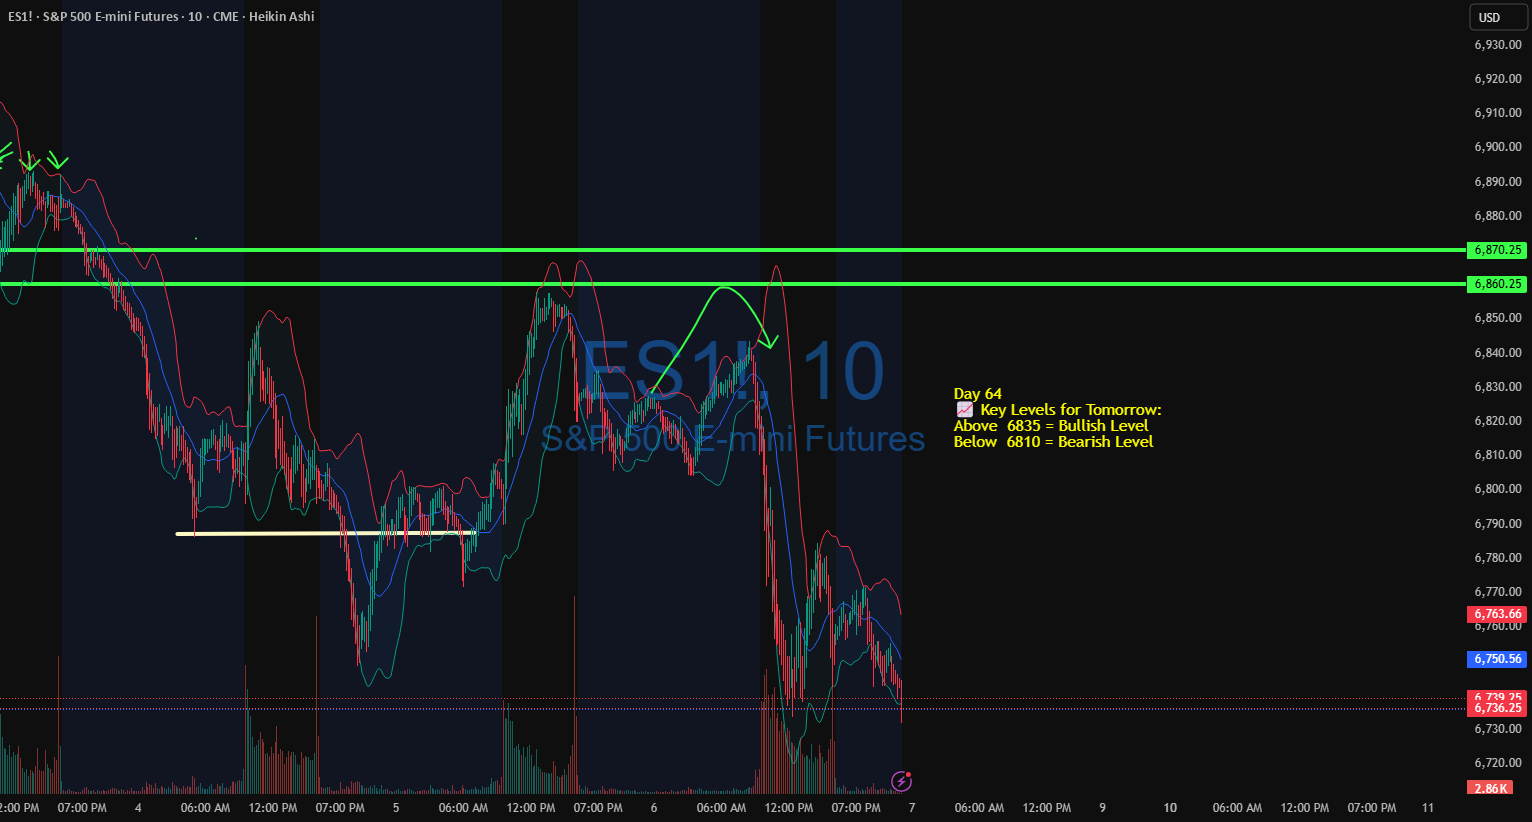Click the purple lightning bolt events icon
Image resolution: width=1532 pixels, height=822 pixels.
tap(901, 781)
